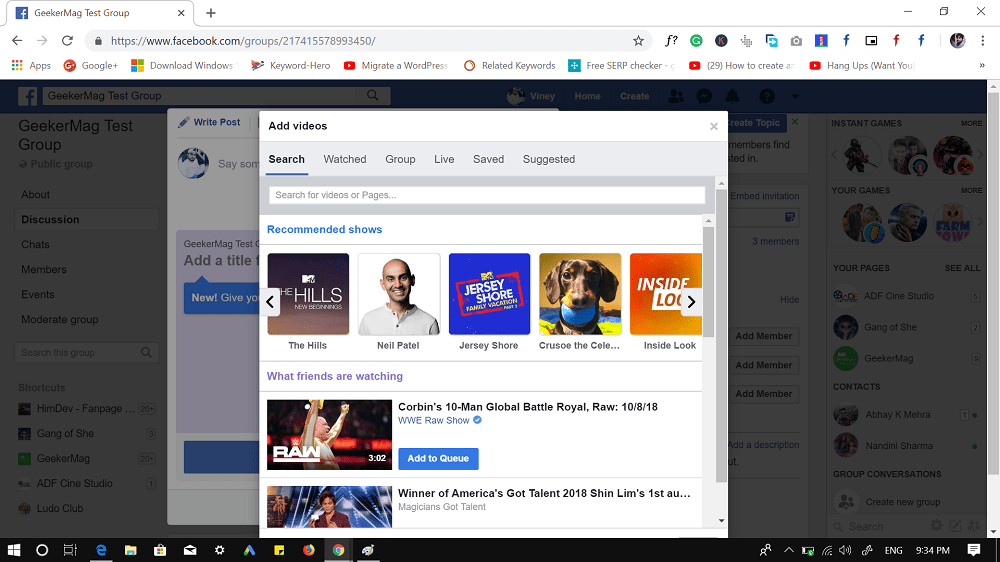Open Microsoft Edge from the taskbar

101,550
